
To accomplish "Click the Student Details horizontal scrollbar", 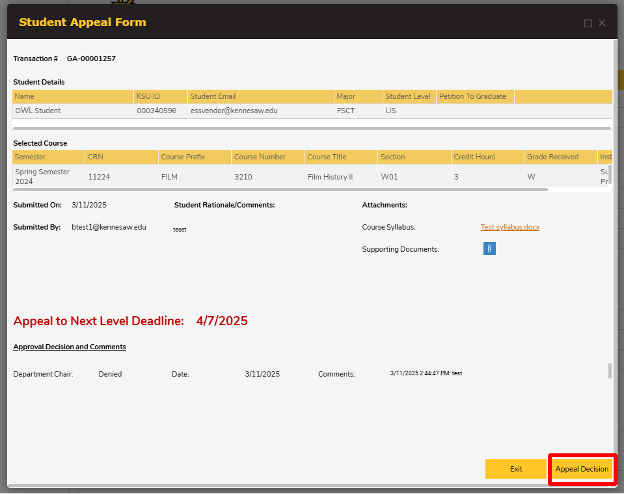I will pos(310,128).
